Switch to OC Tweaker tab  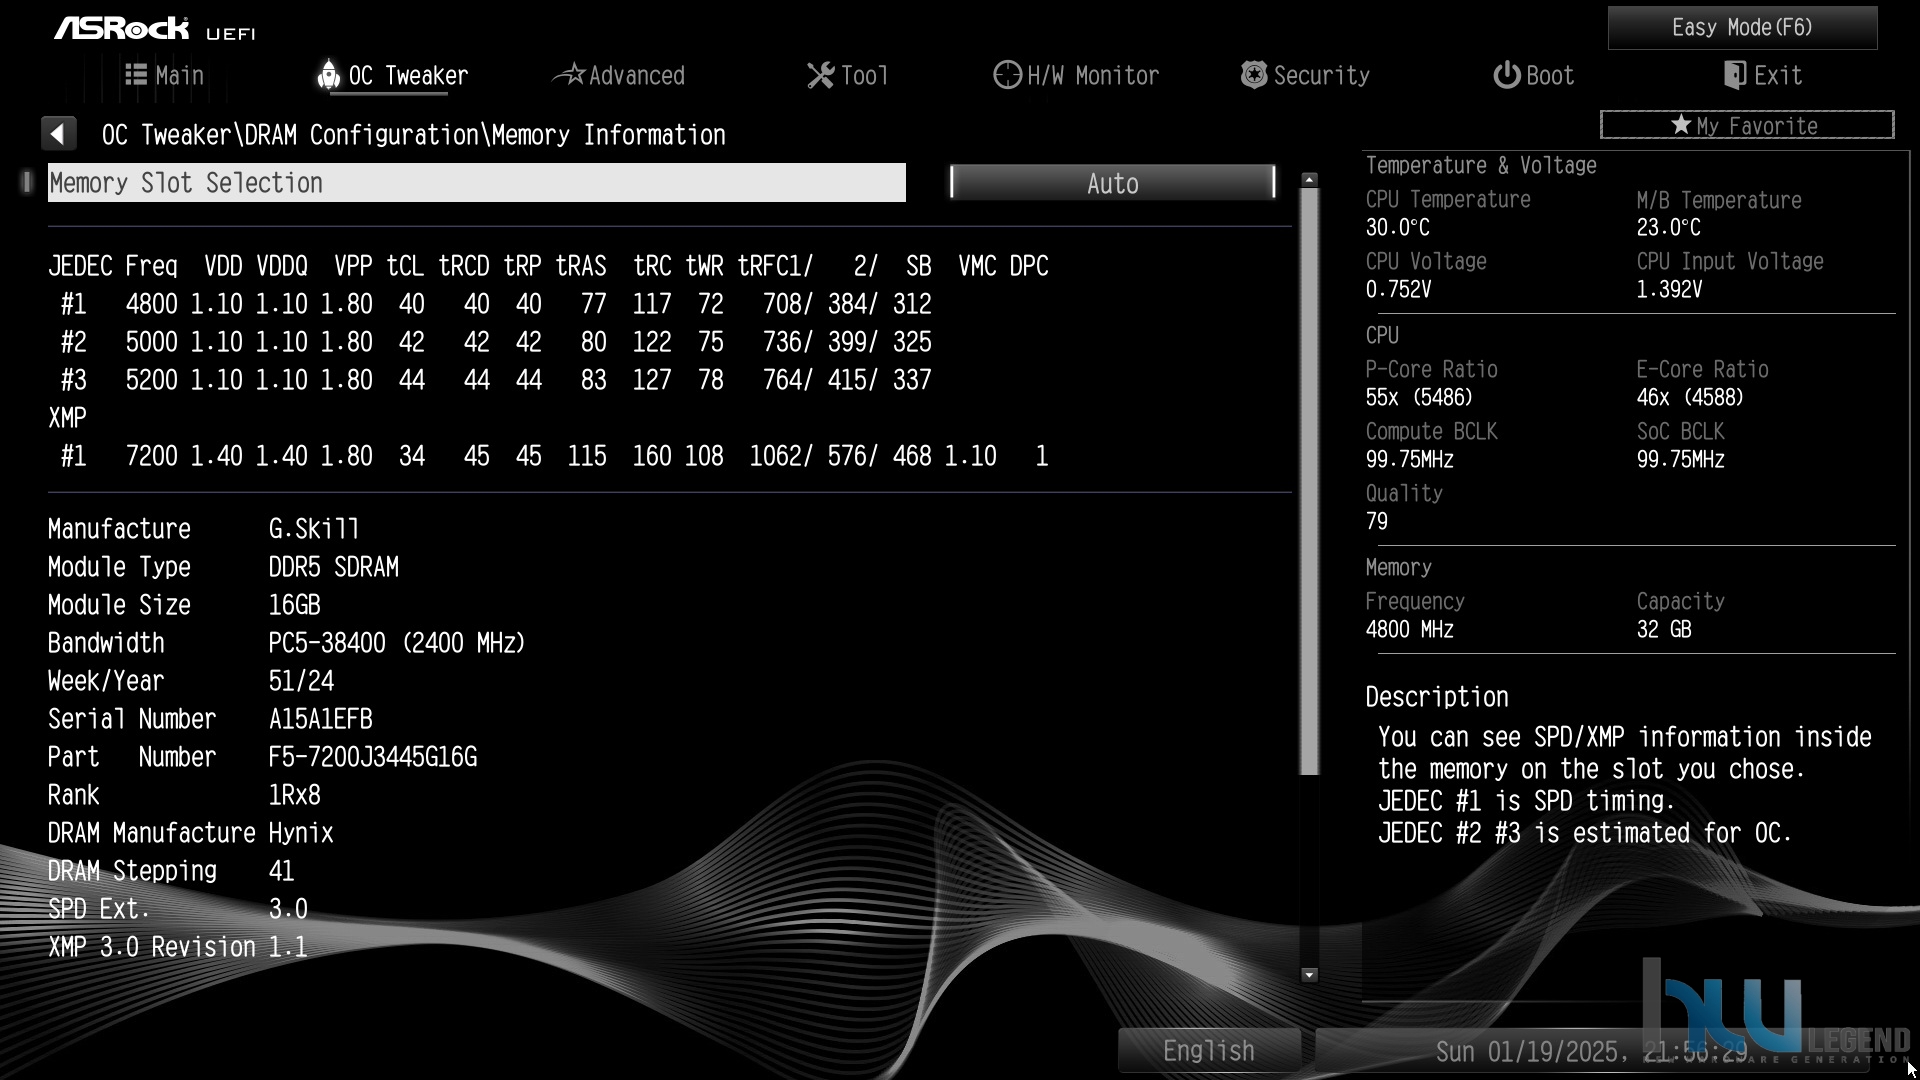tap(393, 75)
